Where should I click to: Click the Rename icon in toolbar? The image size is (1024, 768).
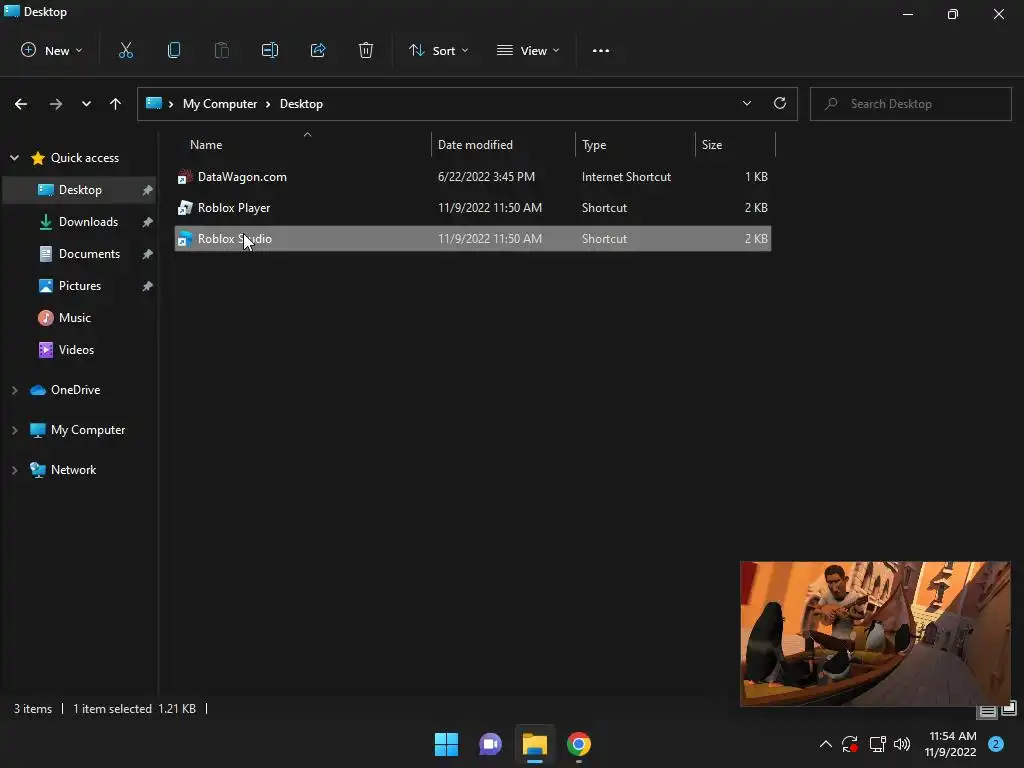(270, 50)
